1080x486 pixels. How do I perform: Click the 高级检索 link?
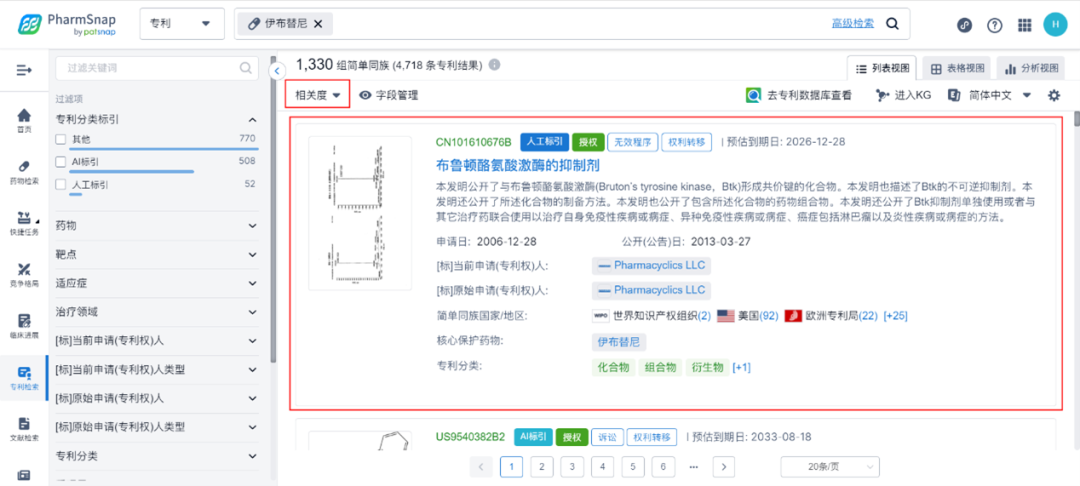852,23
